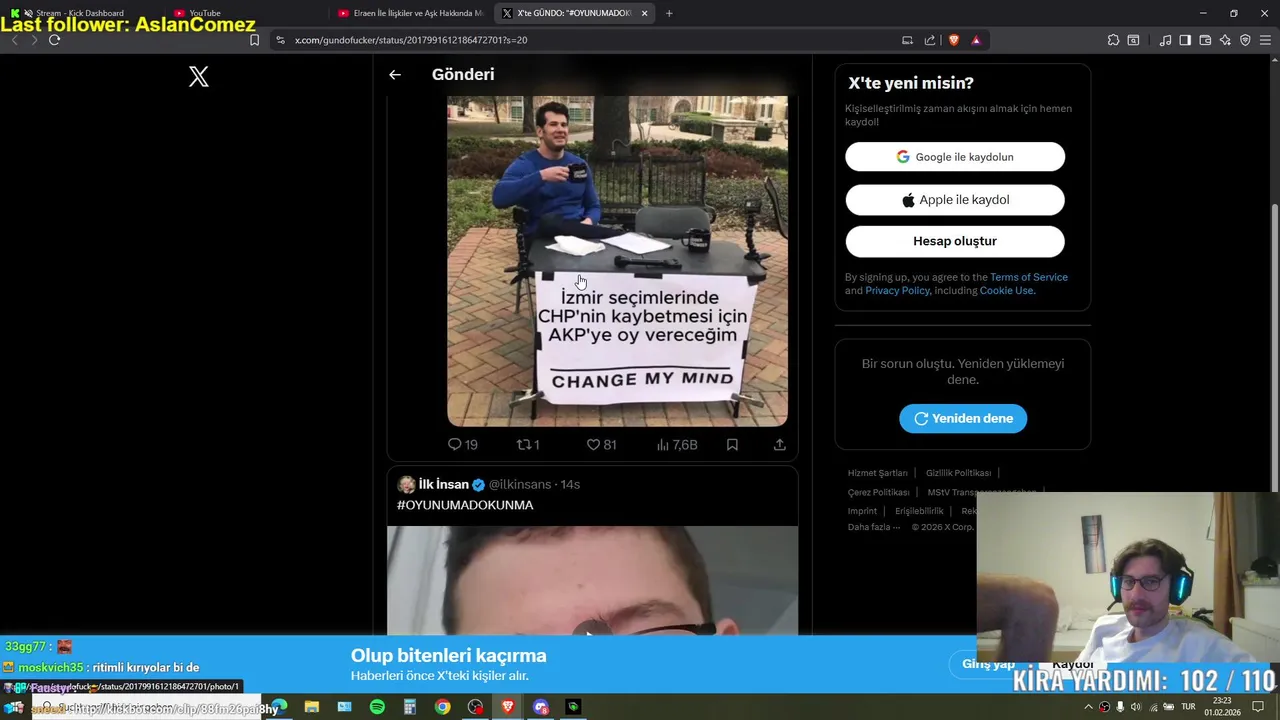This screenshot has width=1280, height=720.
Task: Click the share page icon in address bar
Action: coord(930,40)
